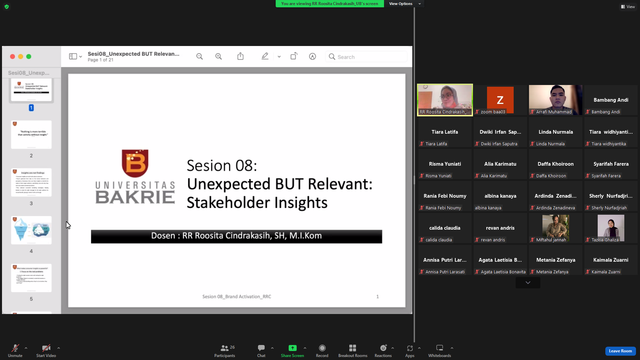This screenshot has width=640, height=360.
Task: Click the Preview zoom in magnifier
Action: coord(218,57)
